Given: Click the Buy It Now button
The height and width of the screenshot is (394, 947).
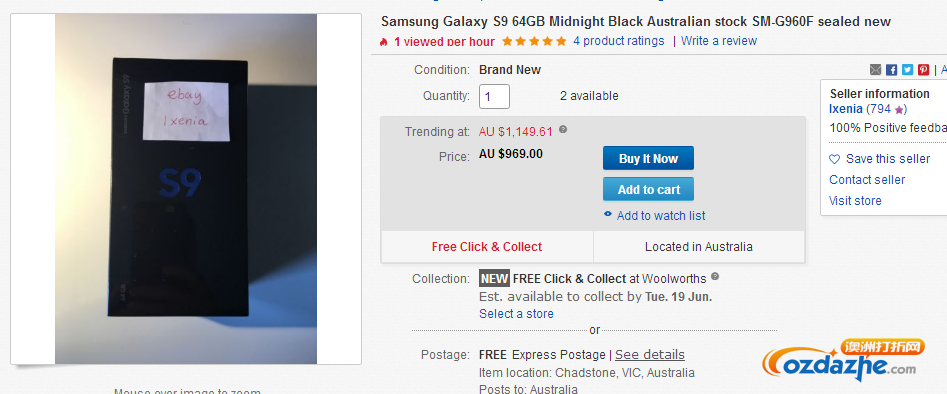Looking at the screenshot, I should coord(648,158).
